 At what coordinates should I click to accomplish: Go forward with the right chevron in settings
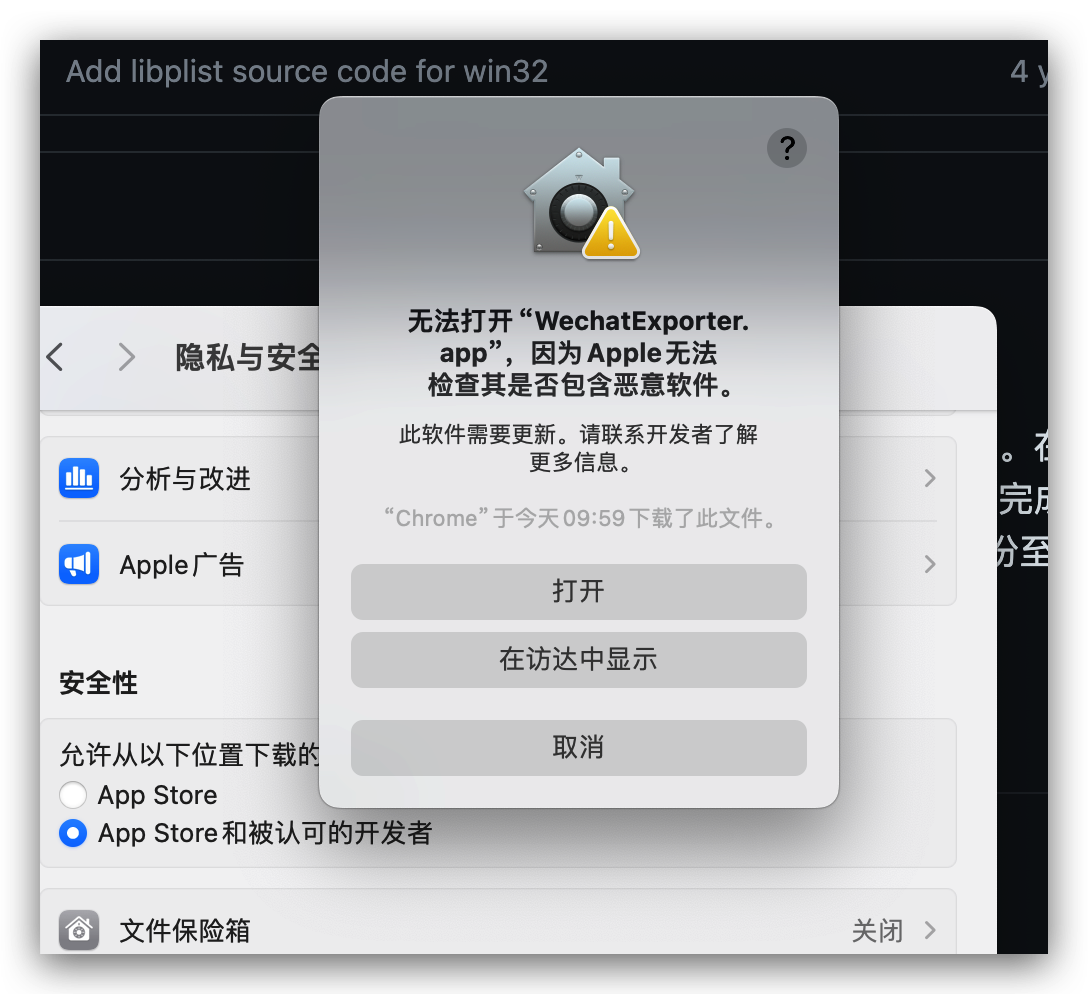[126, 357]
